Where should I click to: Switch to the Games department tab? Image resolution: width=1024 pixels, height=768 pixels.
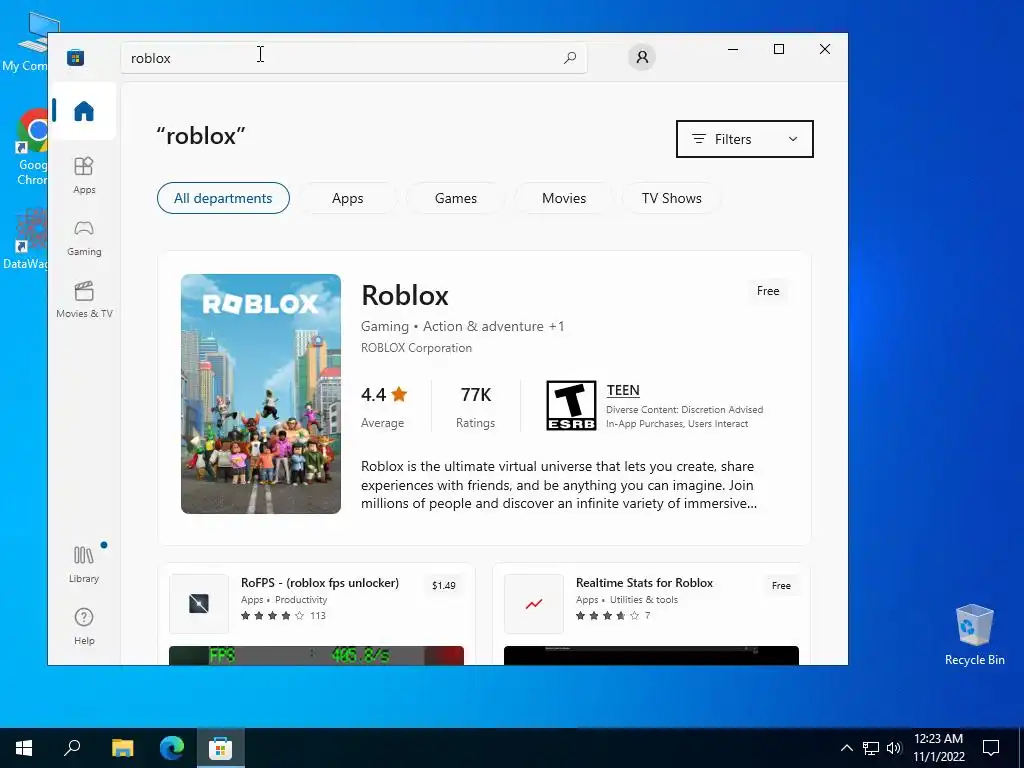coord(456,198)
